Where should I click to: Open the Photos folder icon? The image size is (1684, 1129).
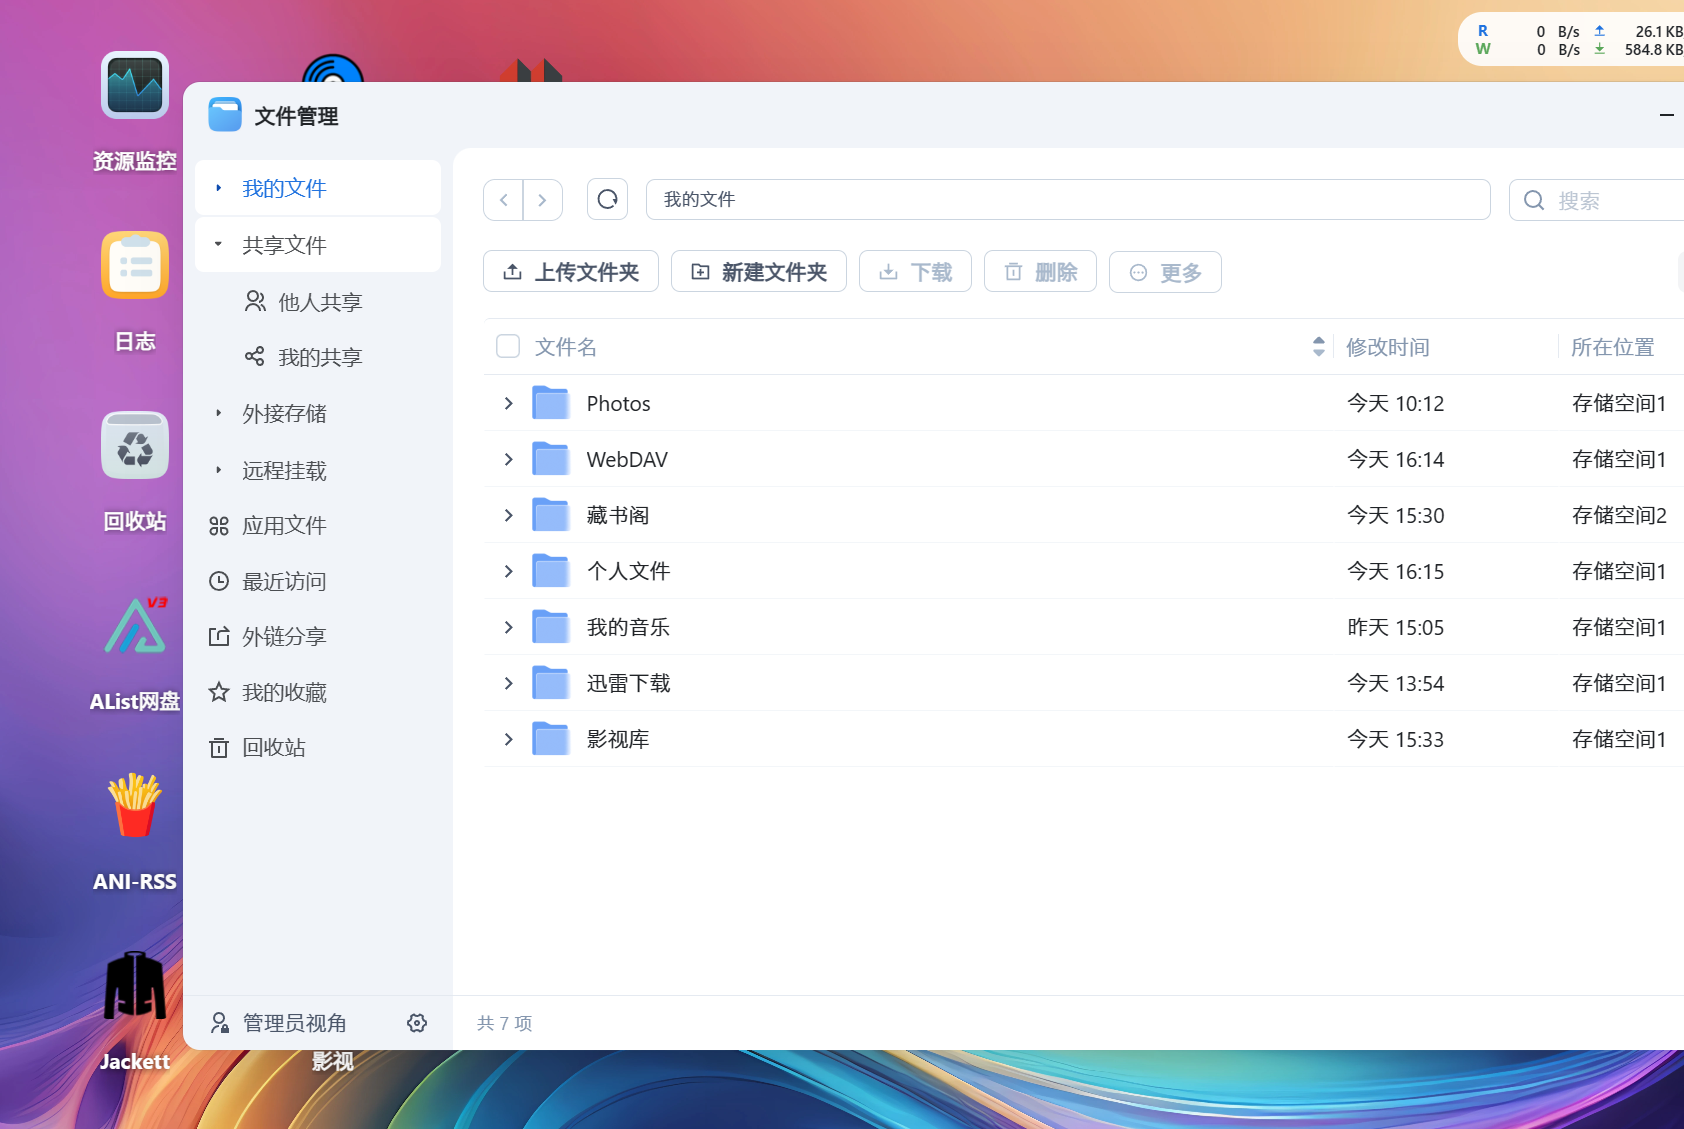(551, 403)
